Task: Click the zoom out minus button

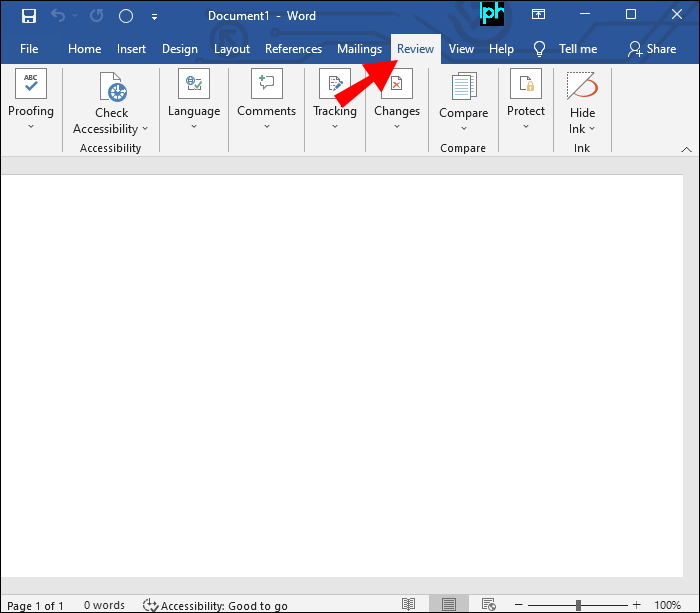Action: click(518, 605)
